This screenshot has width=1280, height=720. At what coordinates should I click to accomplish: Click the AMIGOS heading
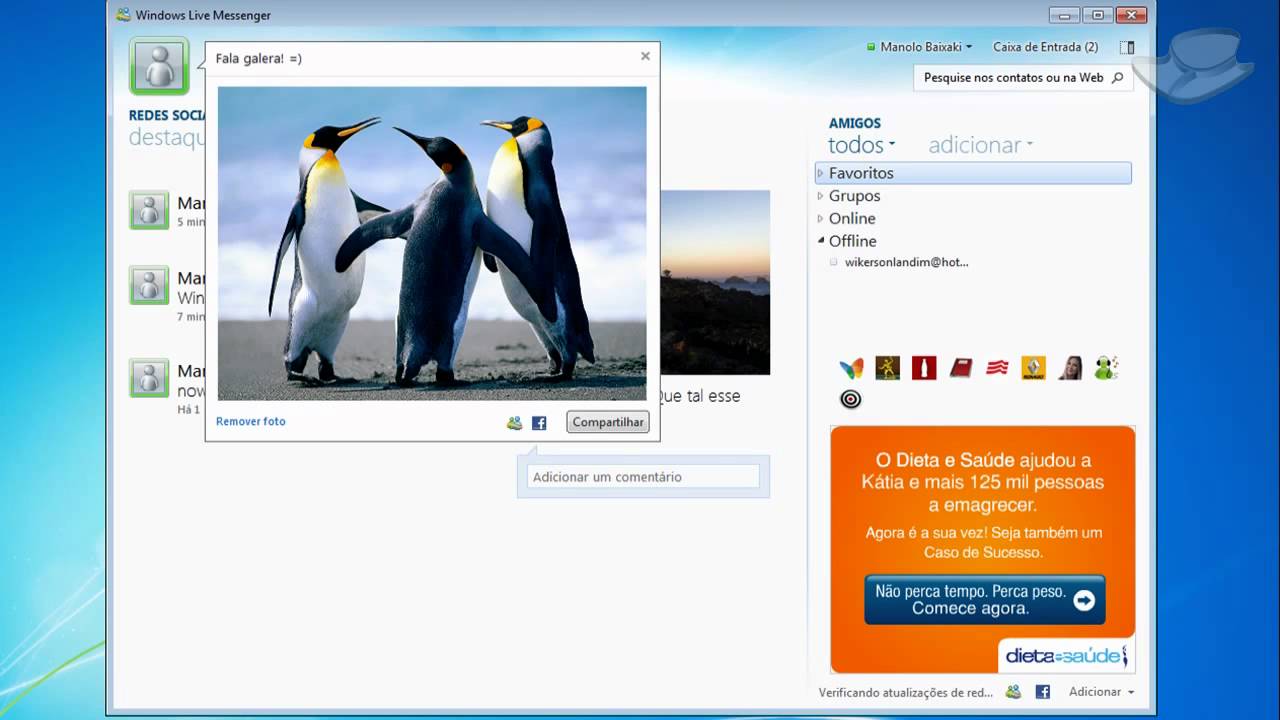pyautogui.click(x=855, y=123)
